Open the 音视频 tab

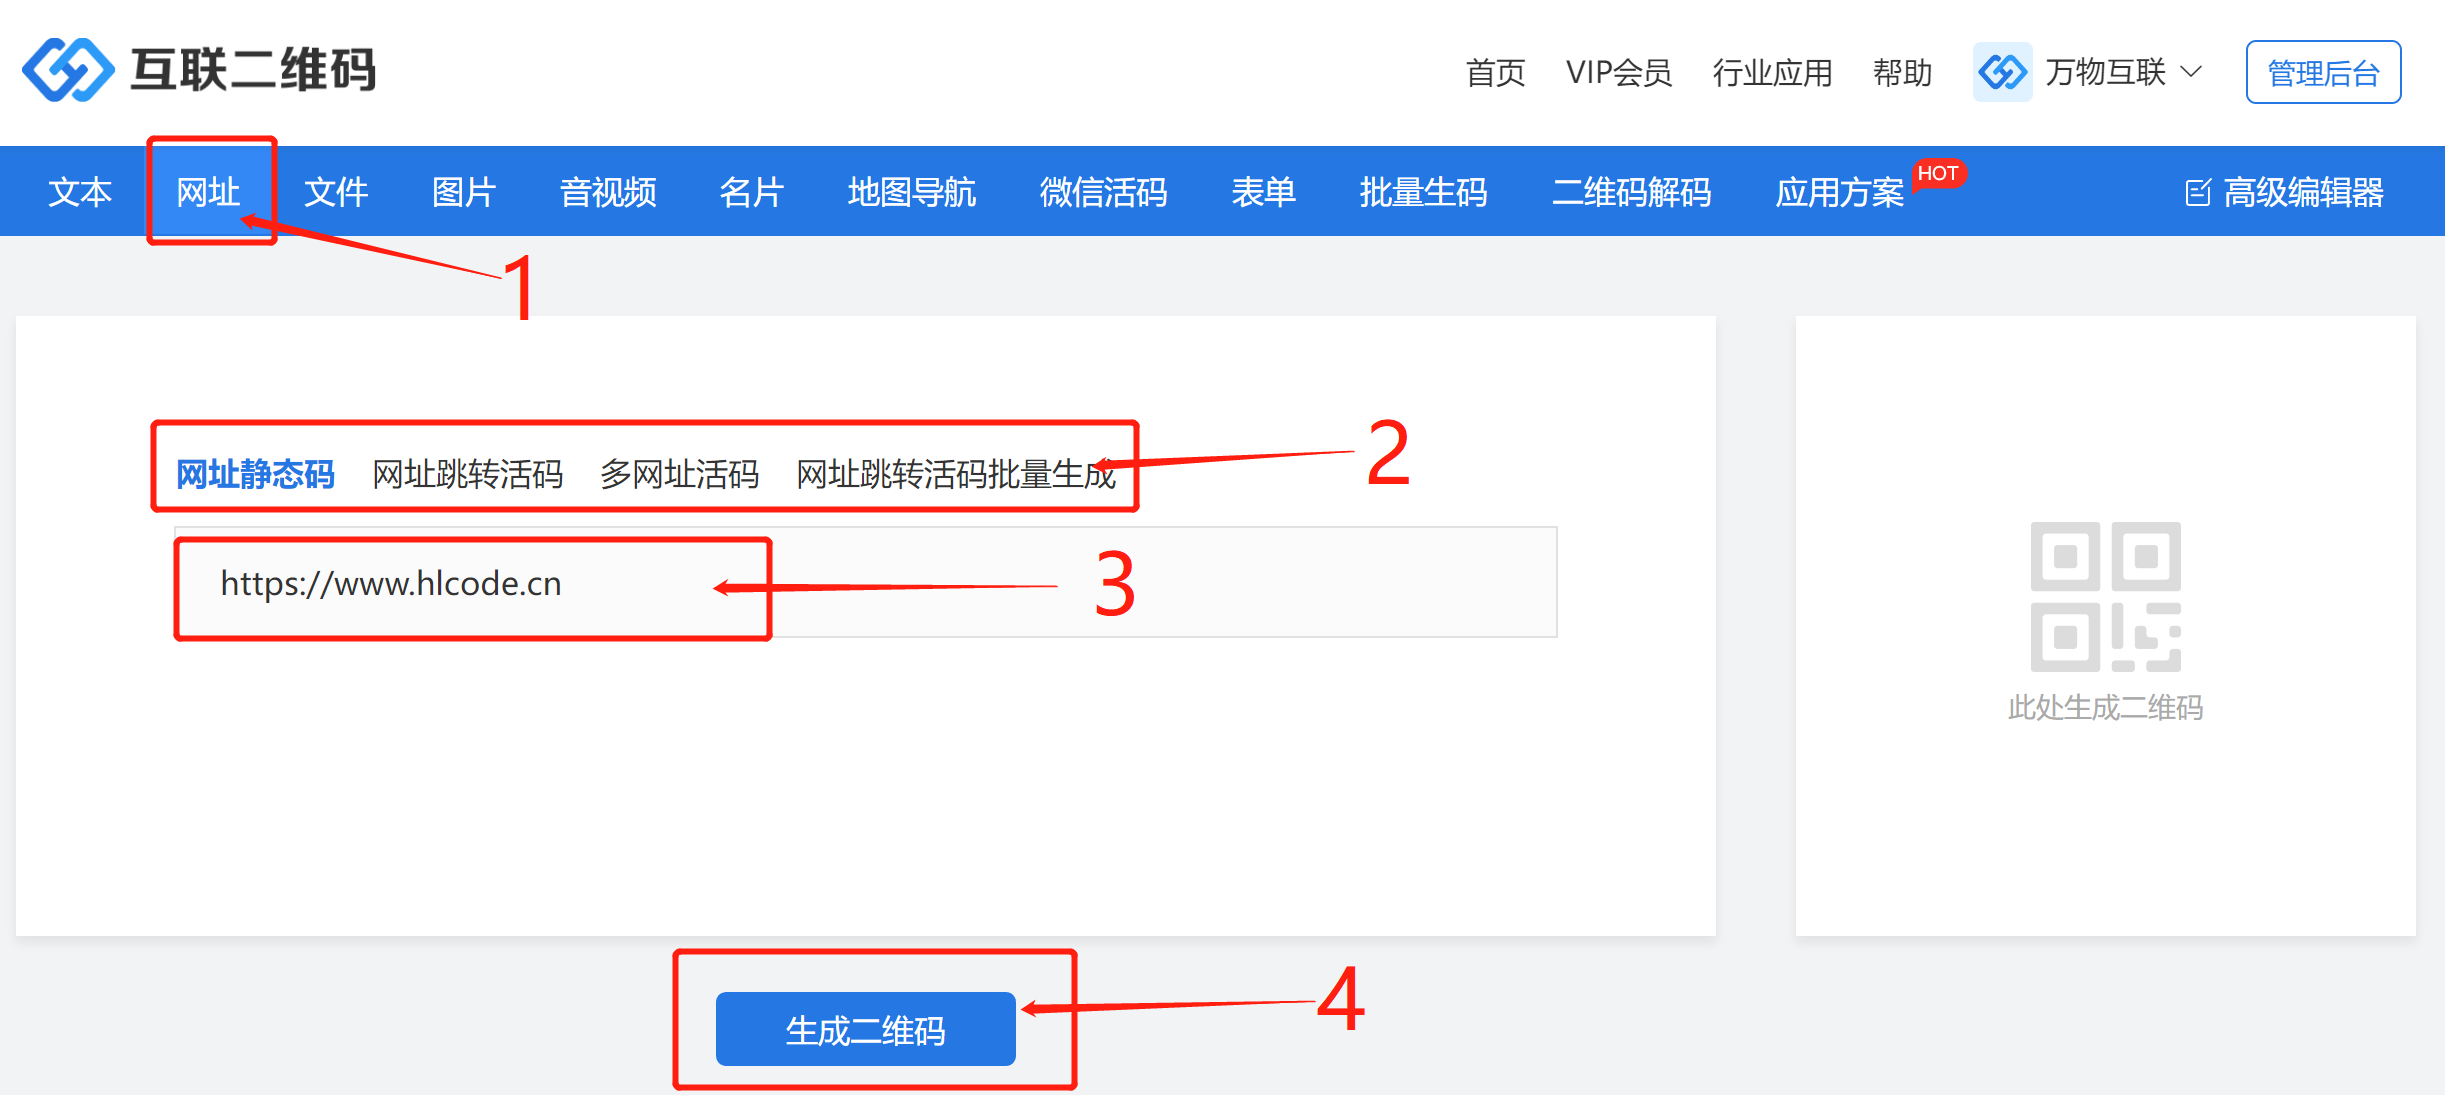(x=608, y=192)
